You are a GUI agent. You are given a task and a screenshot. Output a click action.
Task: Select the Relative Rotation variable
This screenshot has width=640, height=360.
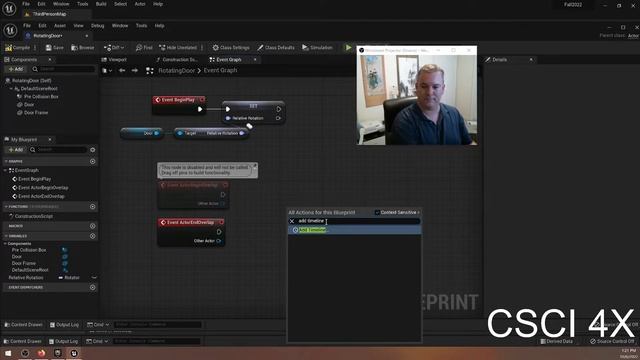point(26,278)
